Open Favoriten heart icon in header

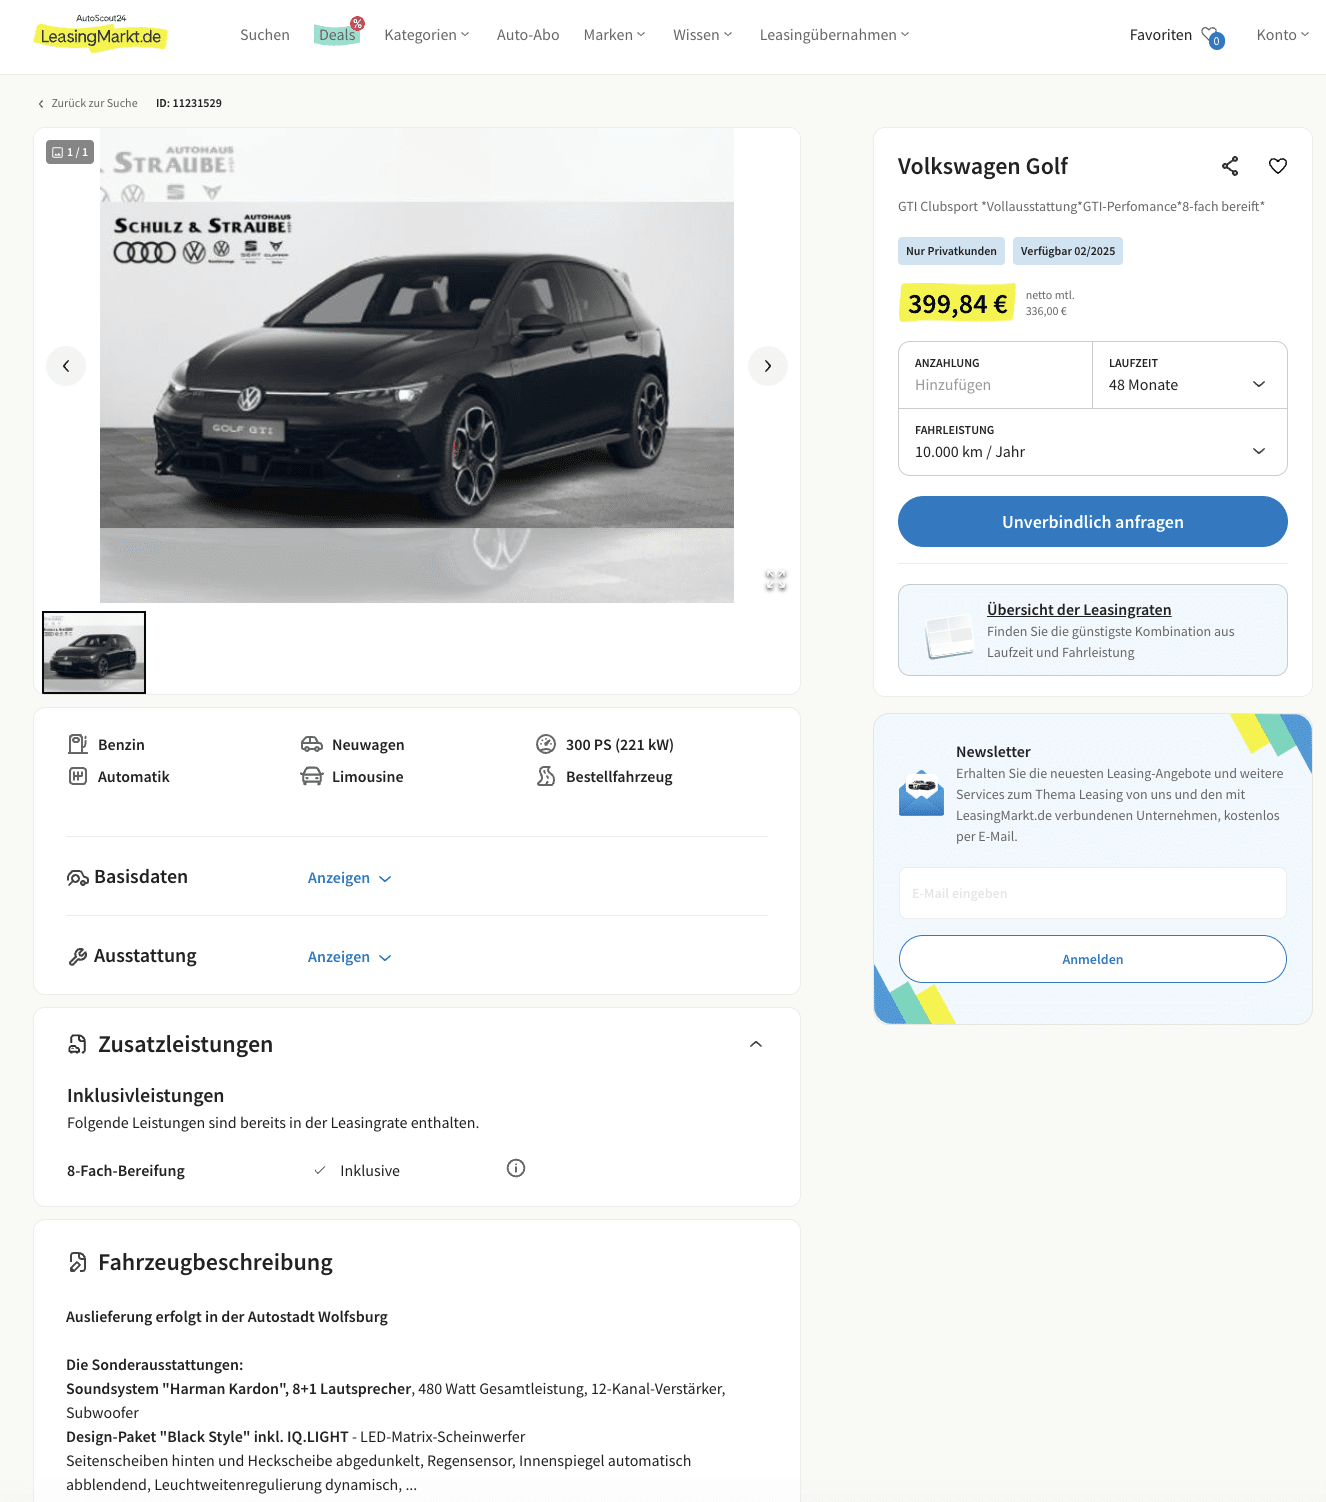coord(1212,36)
